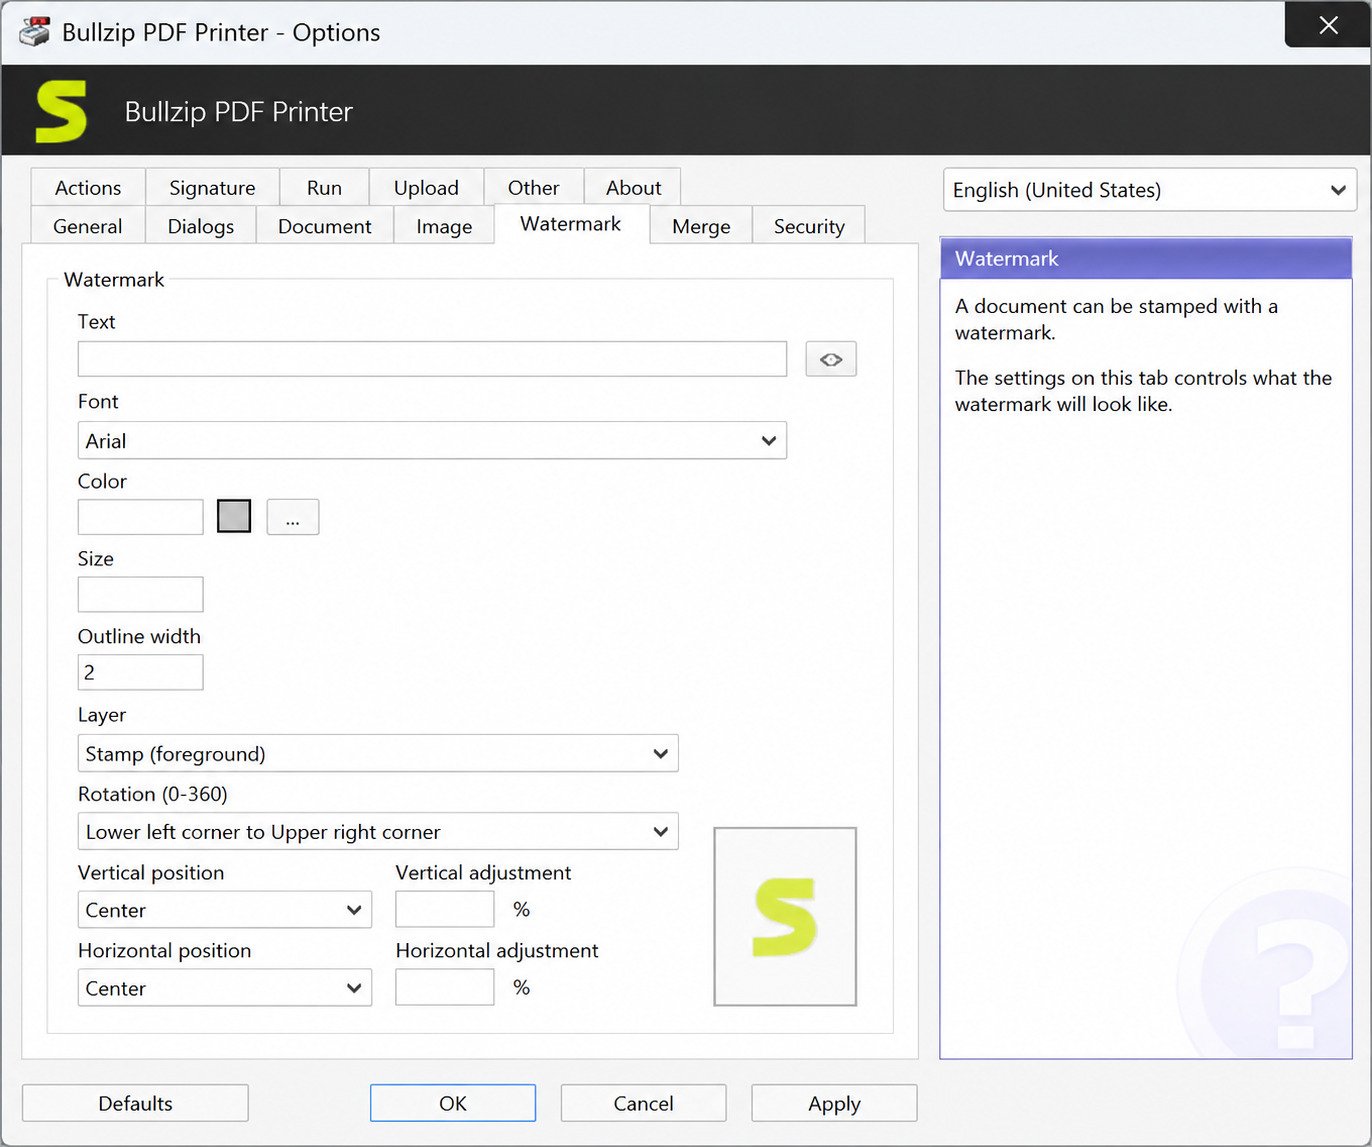
Task: Switch to the Document tab
Action: (325, 226)
